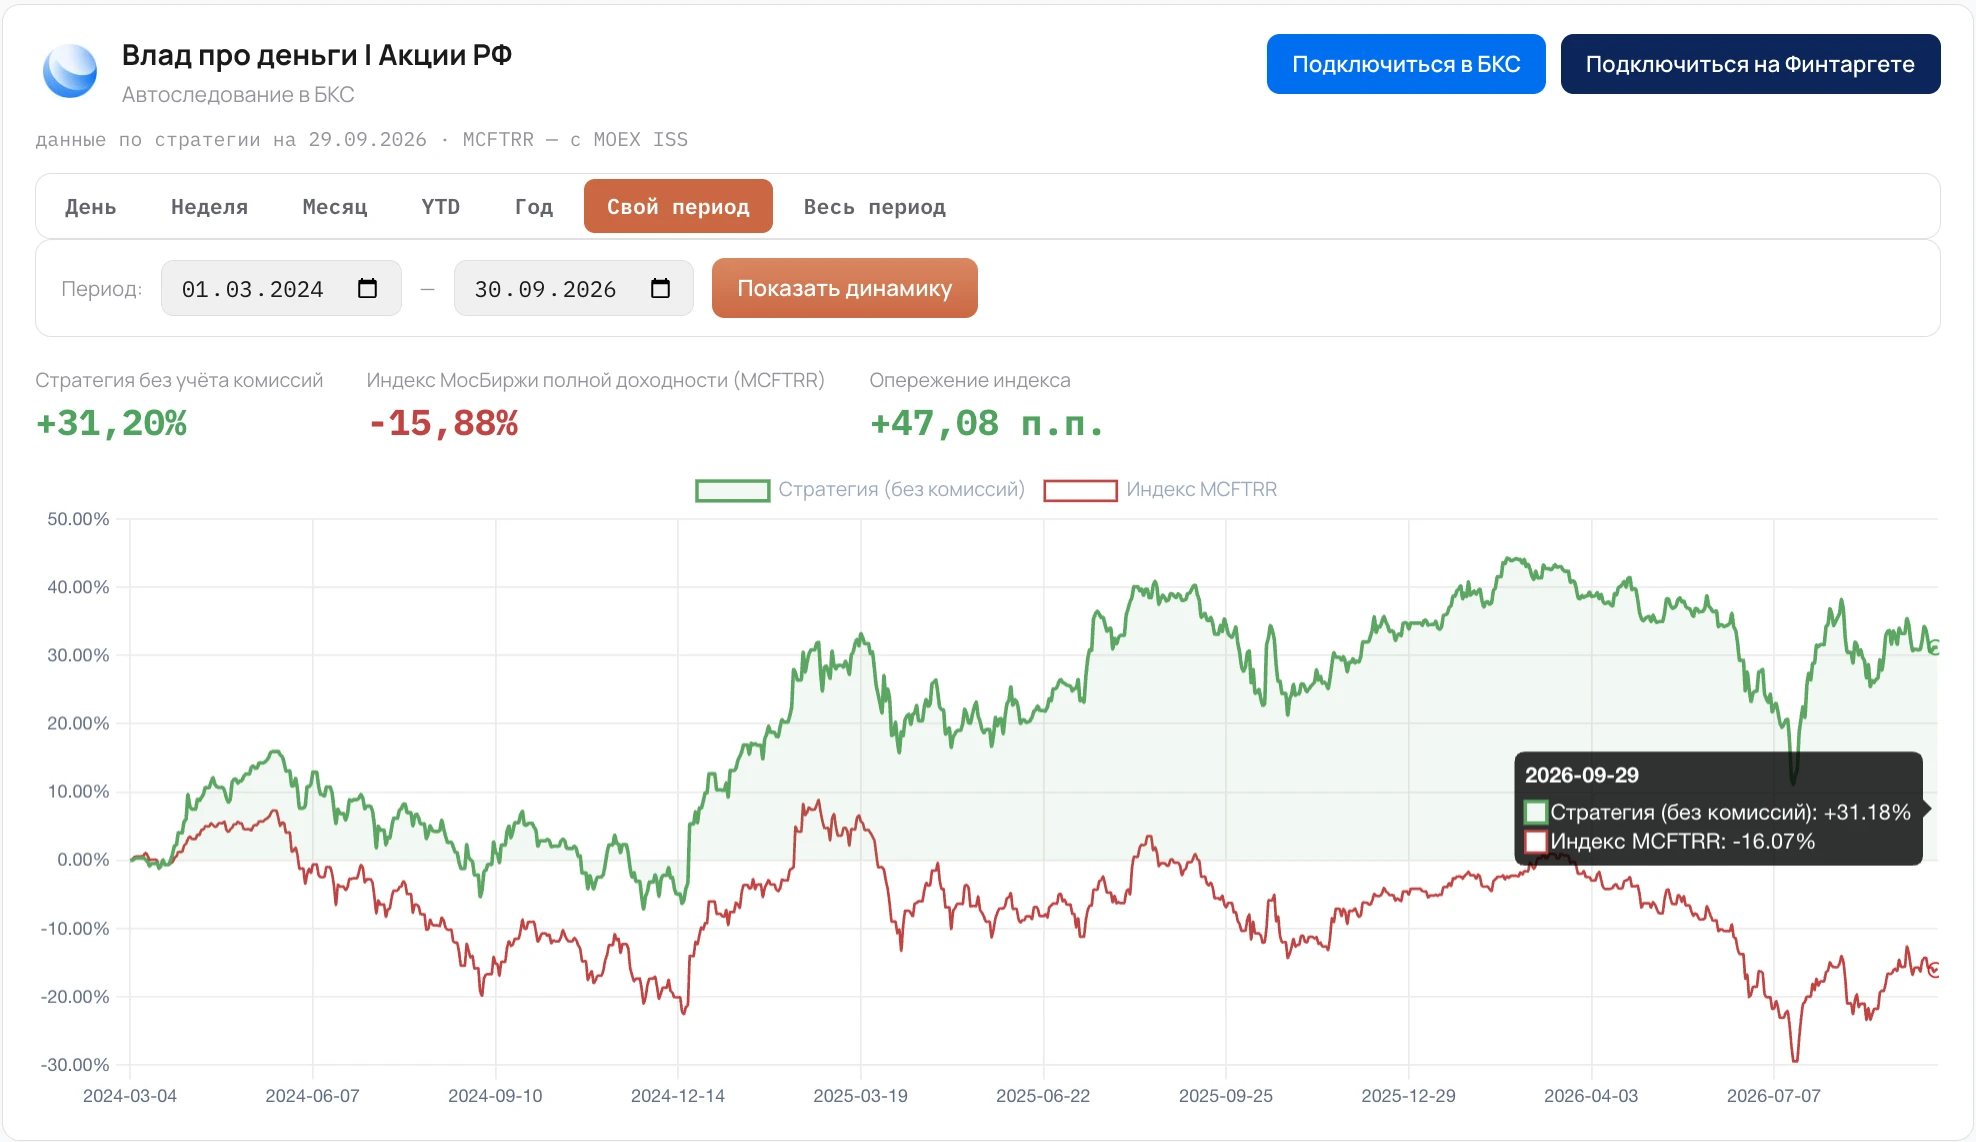Screen dimensions: 1976x1142
Task: Select the Свой период tab
Action: [x=678, y=207]
